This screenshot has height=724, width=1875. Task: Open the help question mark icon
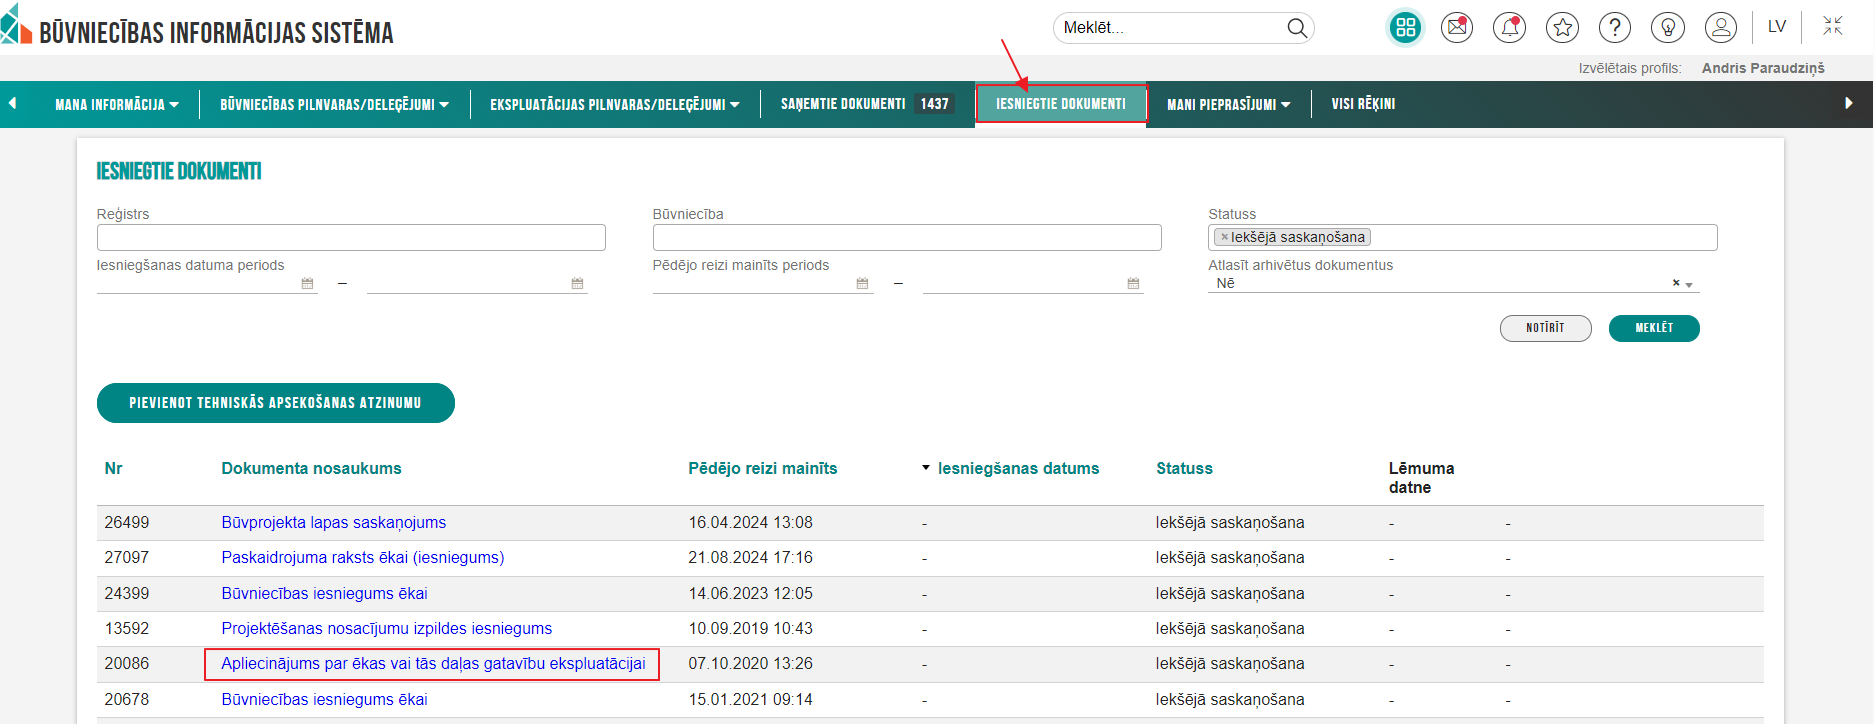point(1615,28)
